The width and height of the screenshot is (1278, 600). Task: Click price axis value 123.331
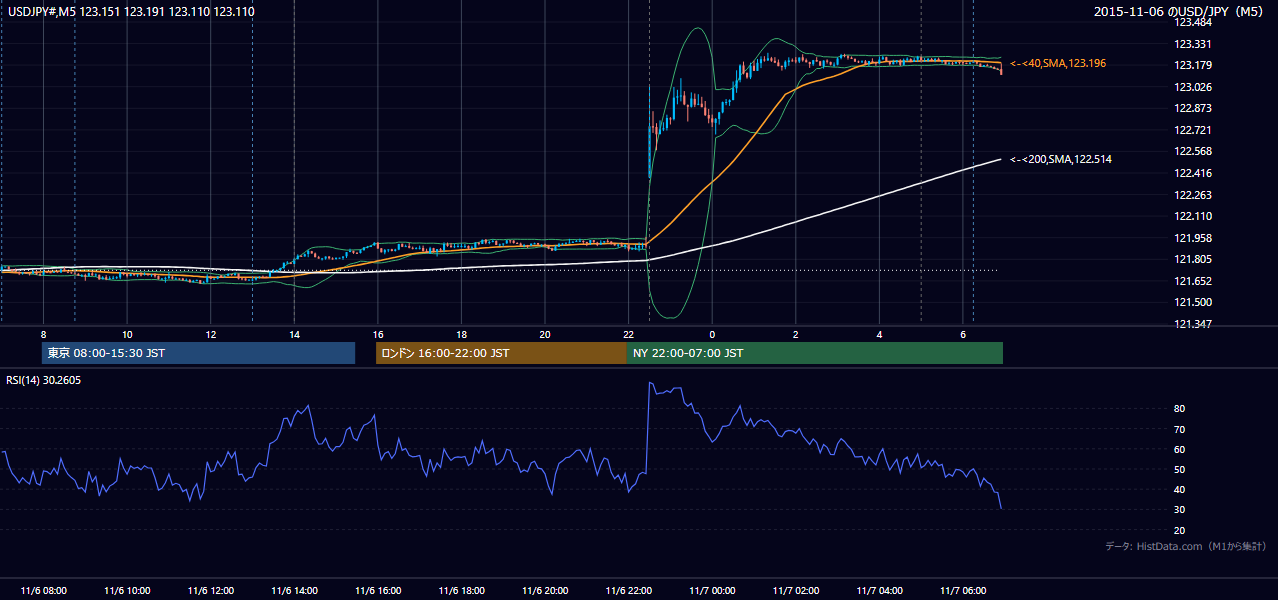[1193, 44]
